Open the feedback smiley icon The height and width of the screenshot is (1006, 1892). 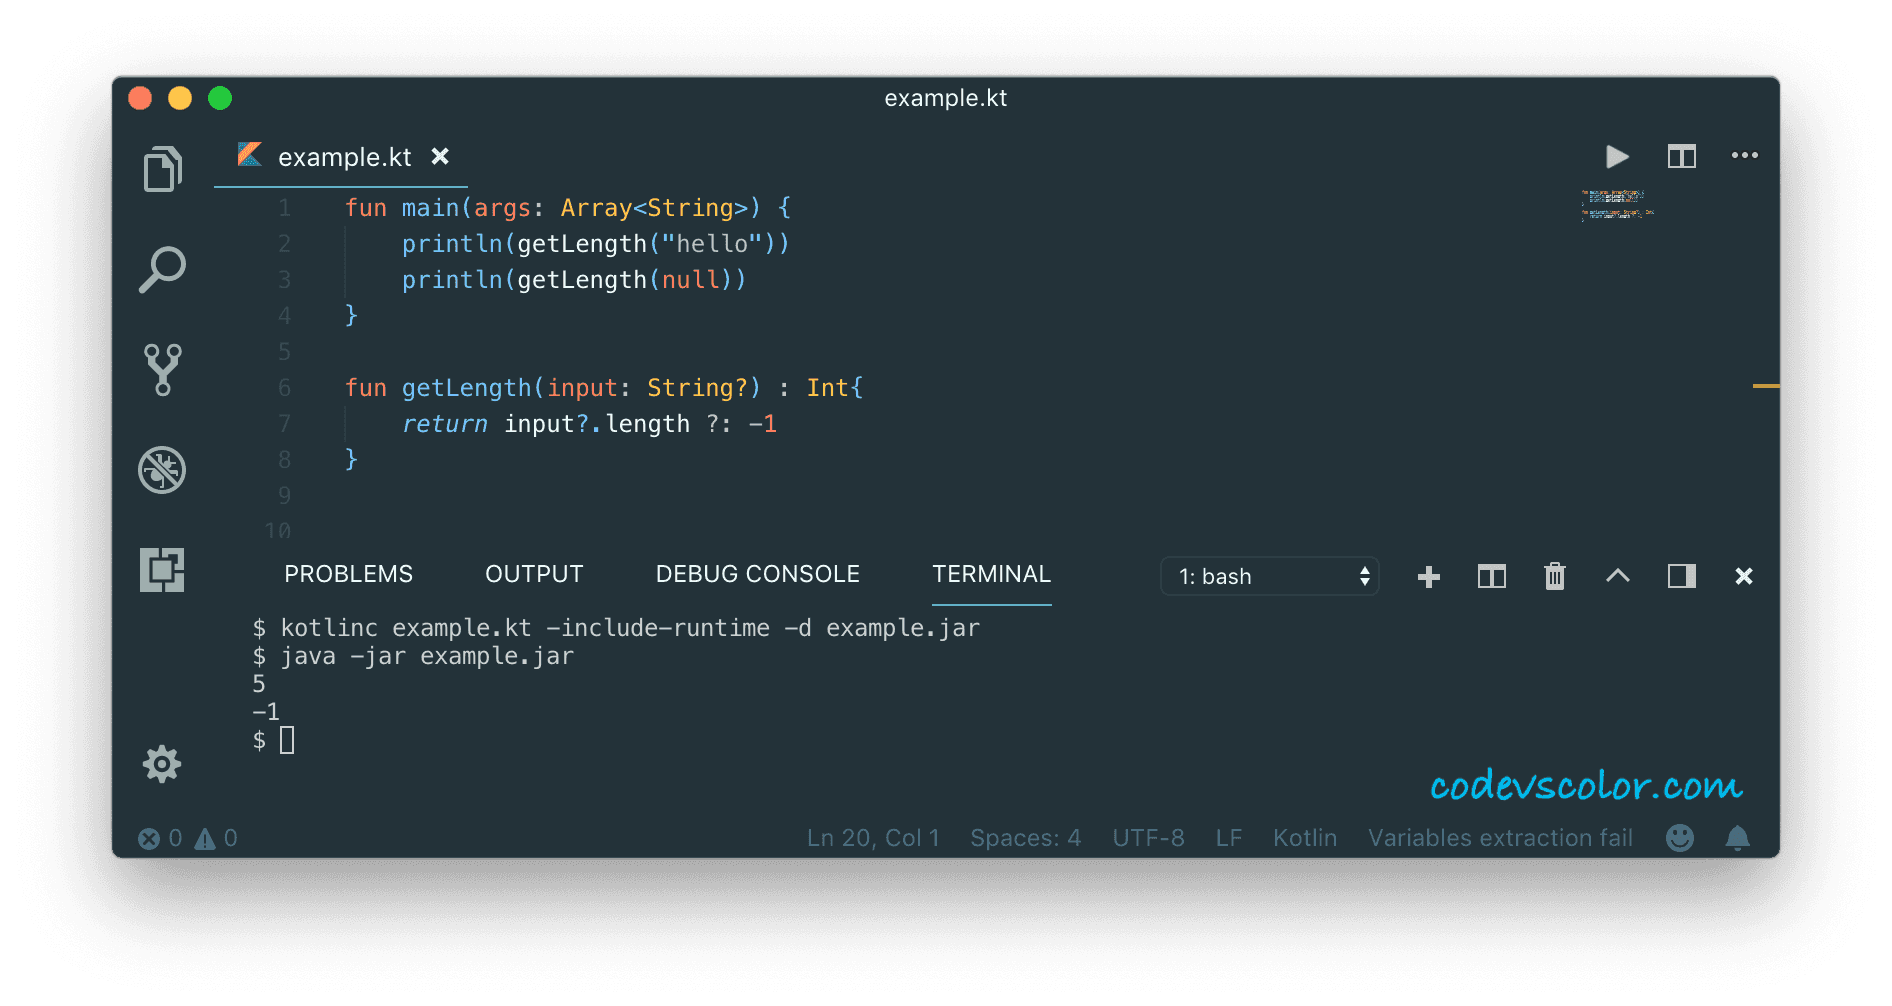point(1680,838)
